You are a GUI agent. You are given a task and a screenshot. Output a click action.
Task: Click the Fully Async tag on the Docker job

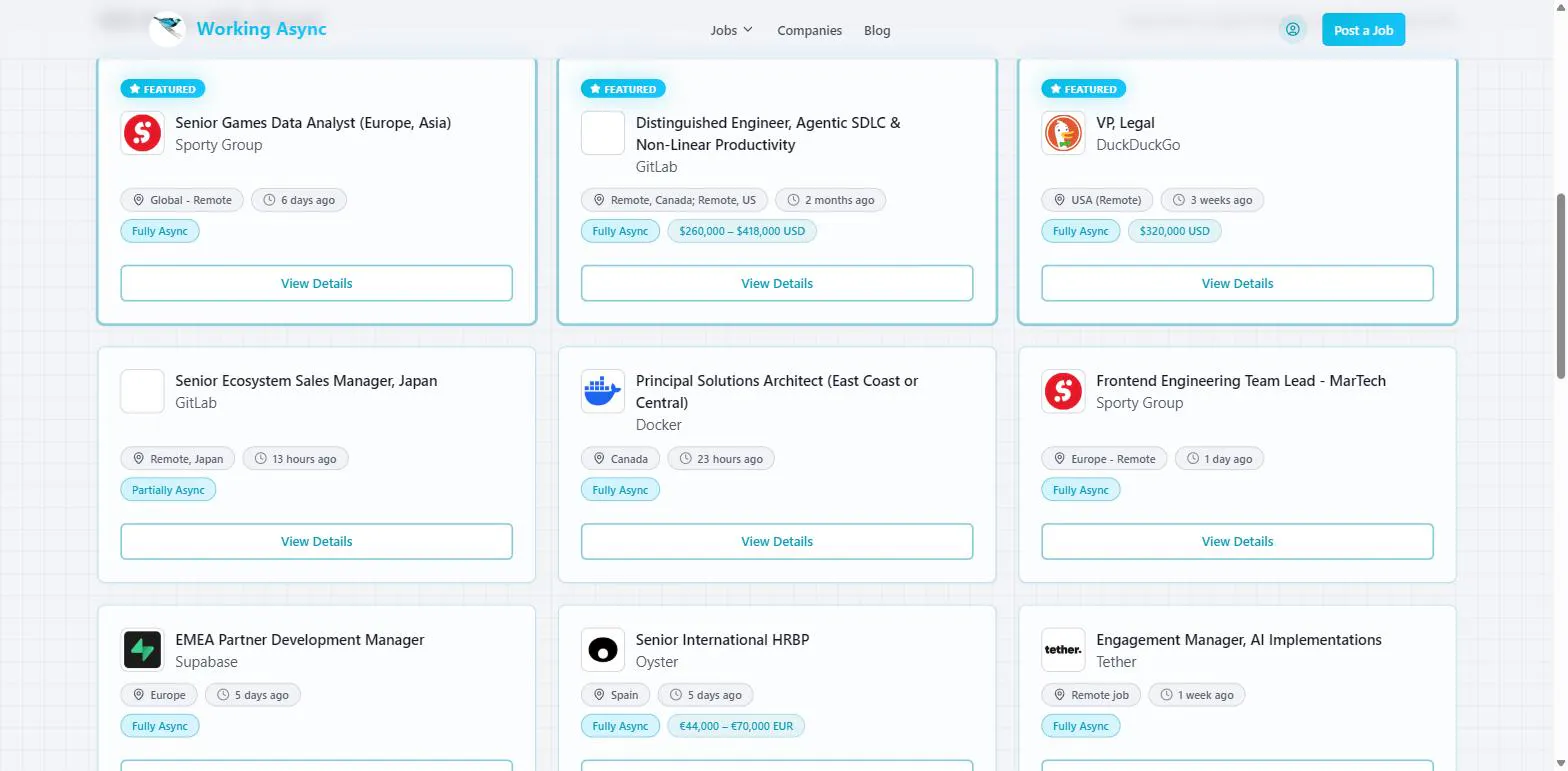pos(620,490)
